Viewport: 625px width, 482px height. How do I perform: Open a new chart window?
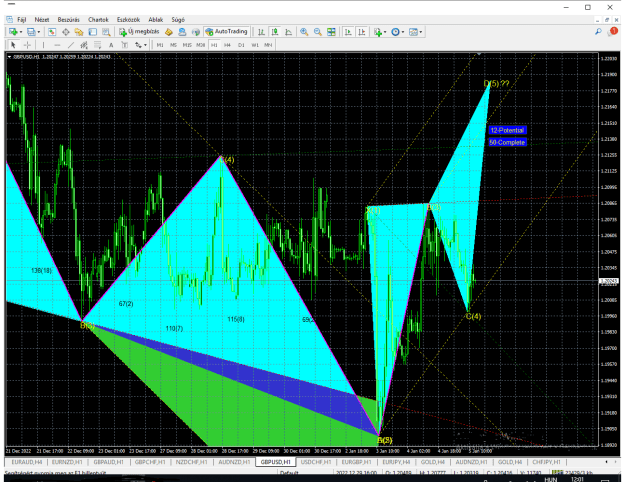click(13, 32)
